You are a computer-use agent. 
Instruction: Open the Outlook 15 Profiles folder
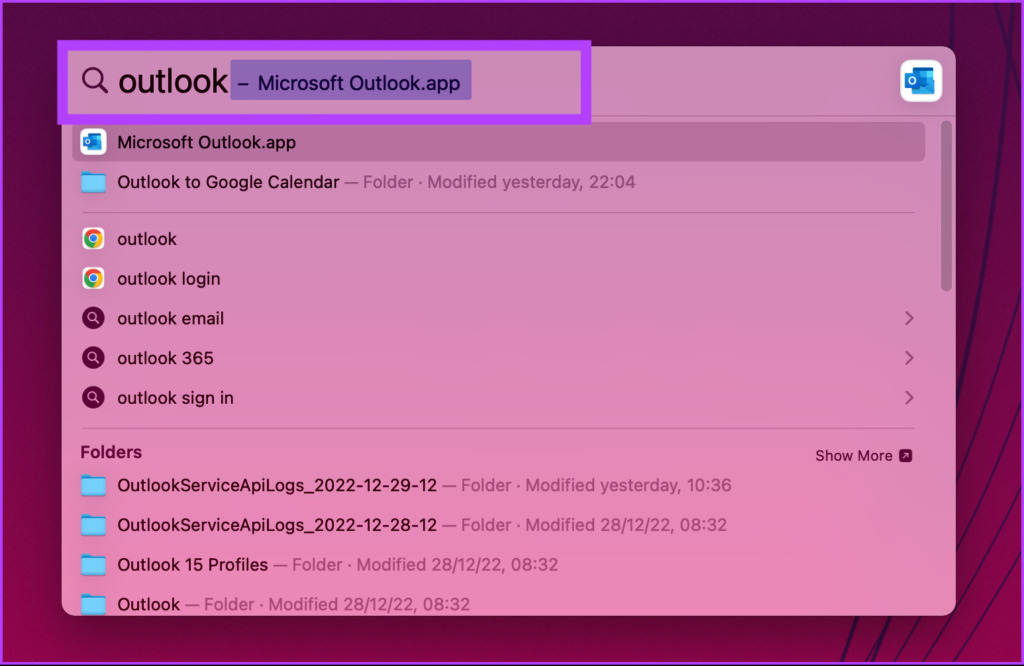pyautogui.click(x=498, y=565)
